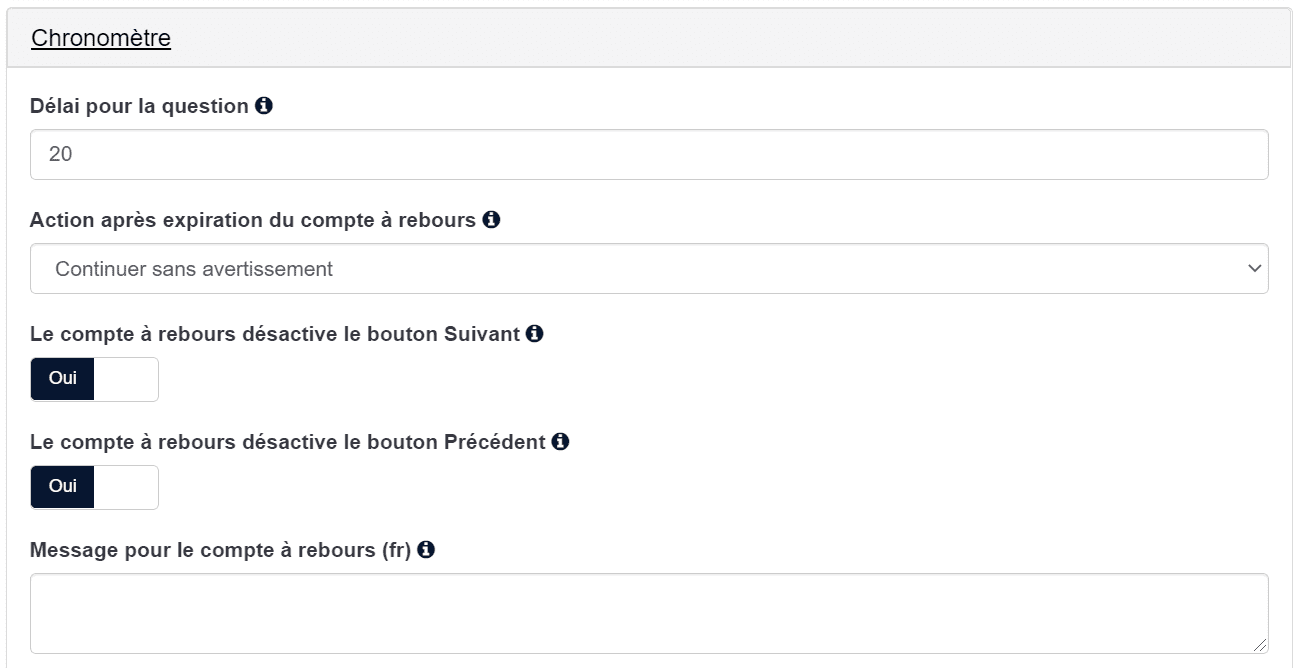
Task: Select the Oui side of the Suivant toggle
Action: [x=62, y=379]
